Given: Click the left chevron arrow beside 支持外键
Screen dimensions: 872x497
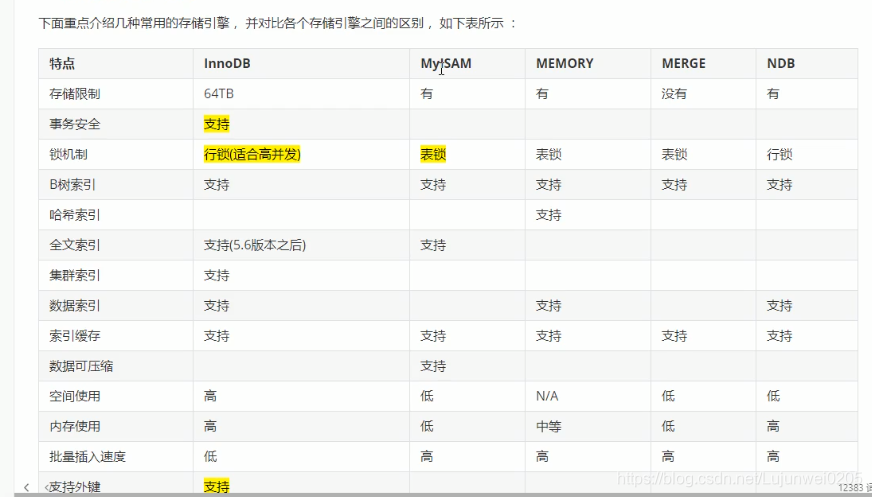Looking at the screenshot, I should 26,487.
